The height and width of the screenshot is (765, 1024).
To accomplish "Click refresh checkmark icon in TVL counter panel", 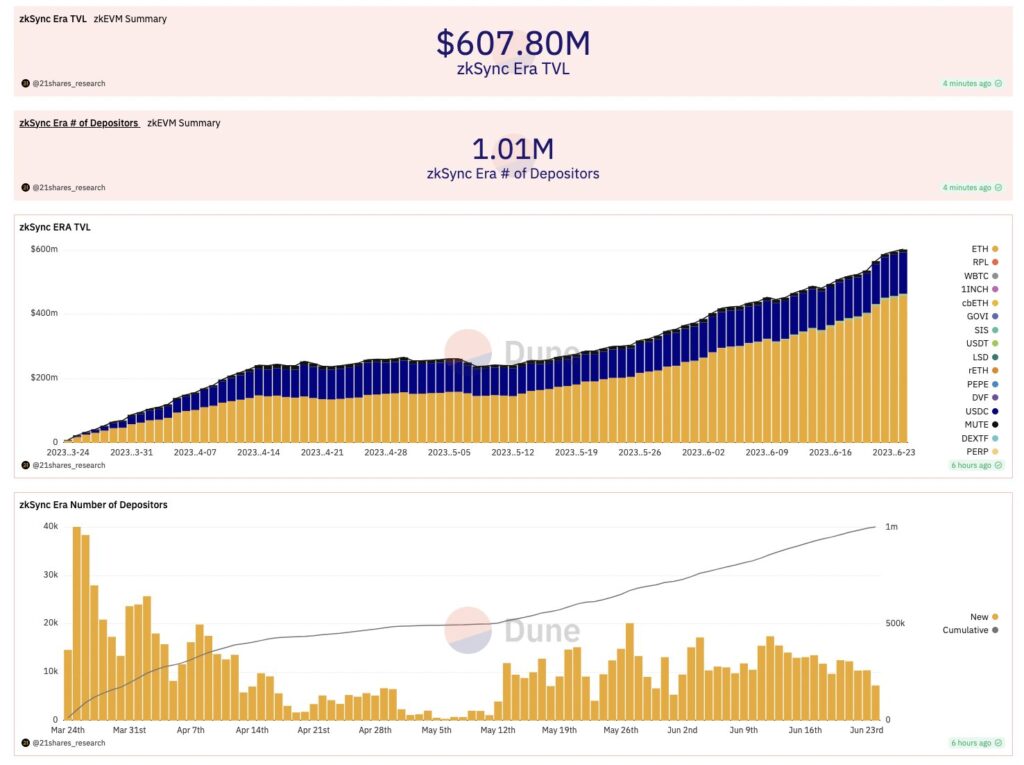I will pos(998,83).
